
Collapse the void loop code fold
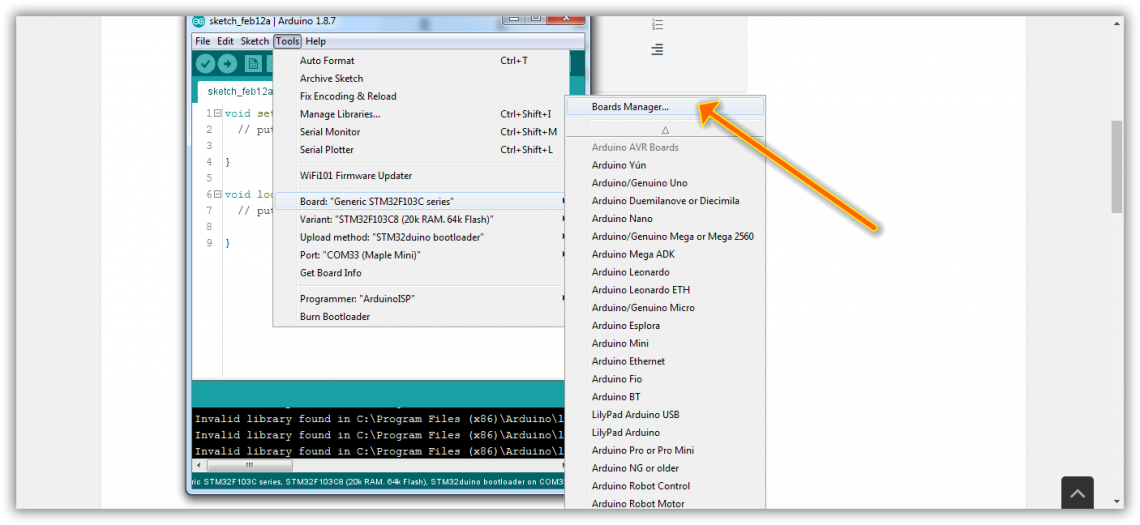[217, 194]
